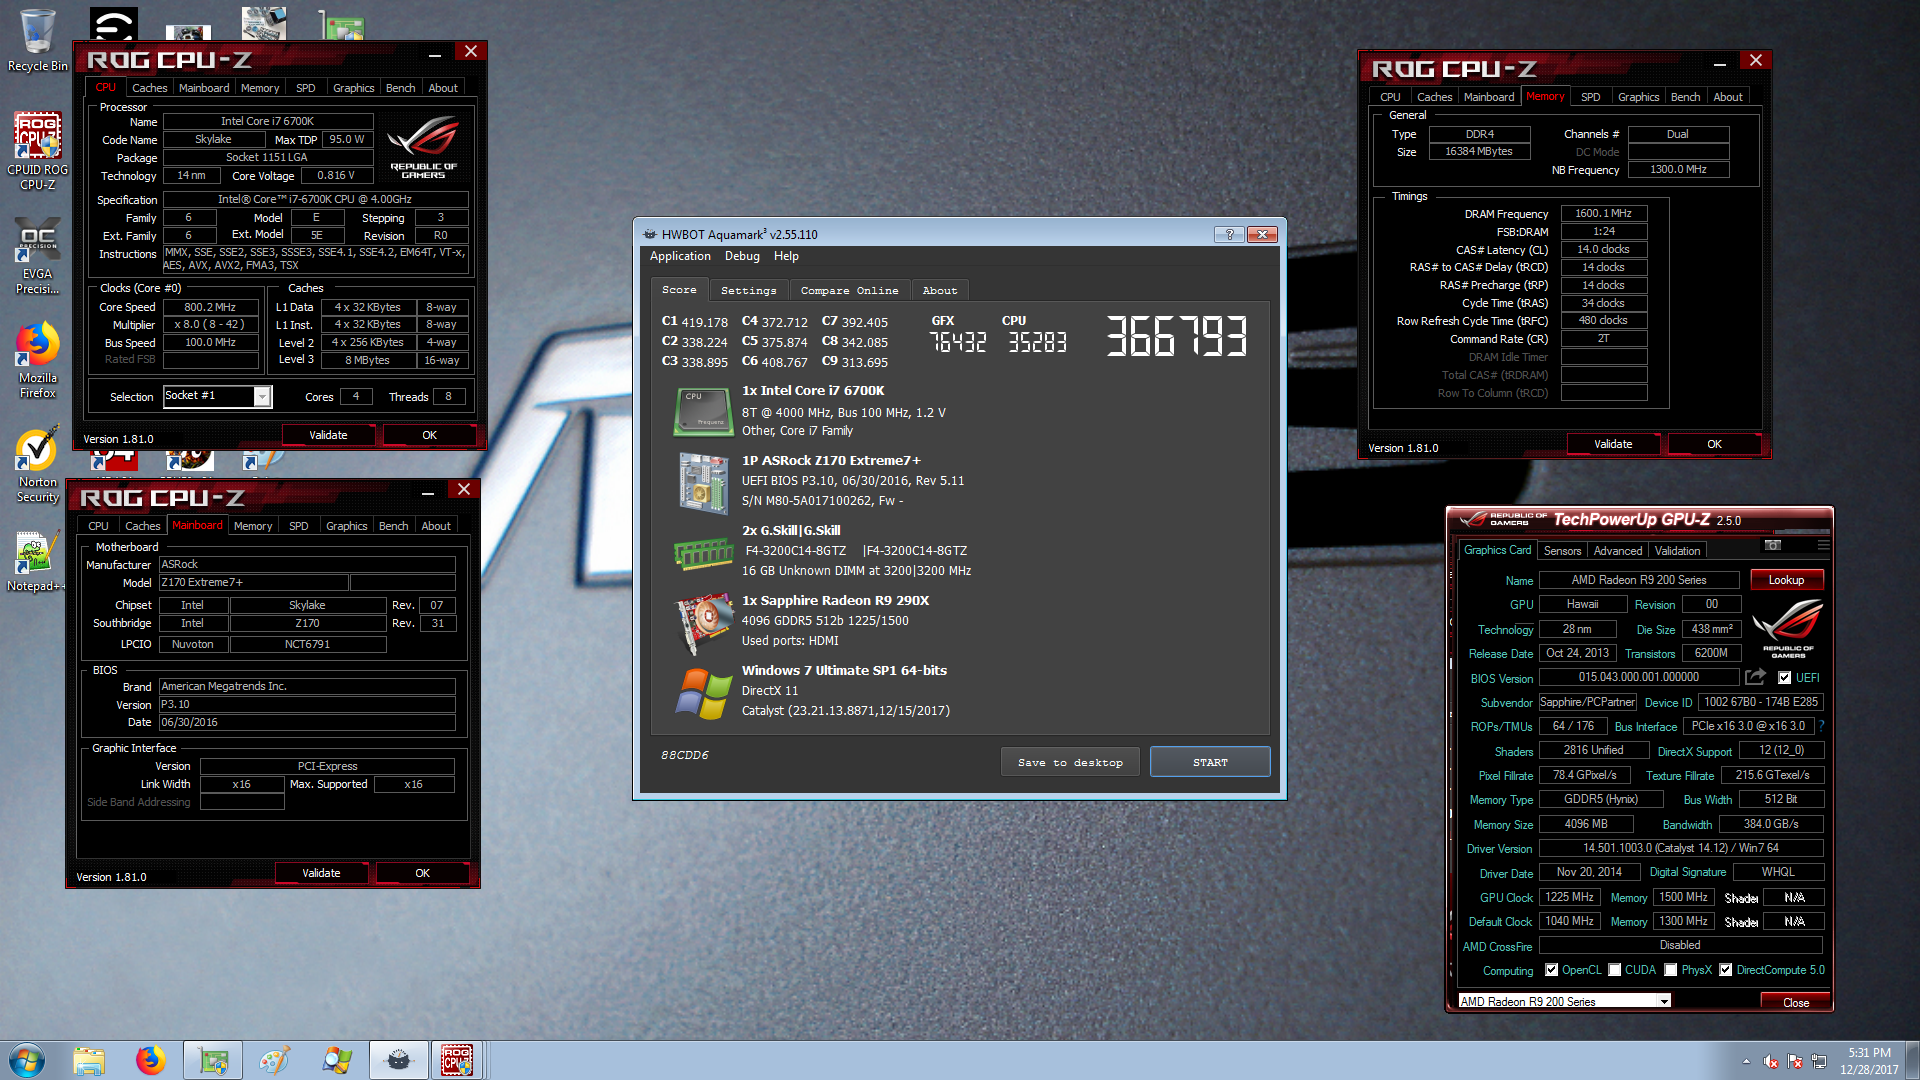The image size is (1920, 1080).
Task: Open the GPU-Z hamburger menu
Action: (1823, 545)
